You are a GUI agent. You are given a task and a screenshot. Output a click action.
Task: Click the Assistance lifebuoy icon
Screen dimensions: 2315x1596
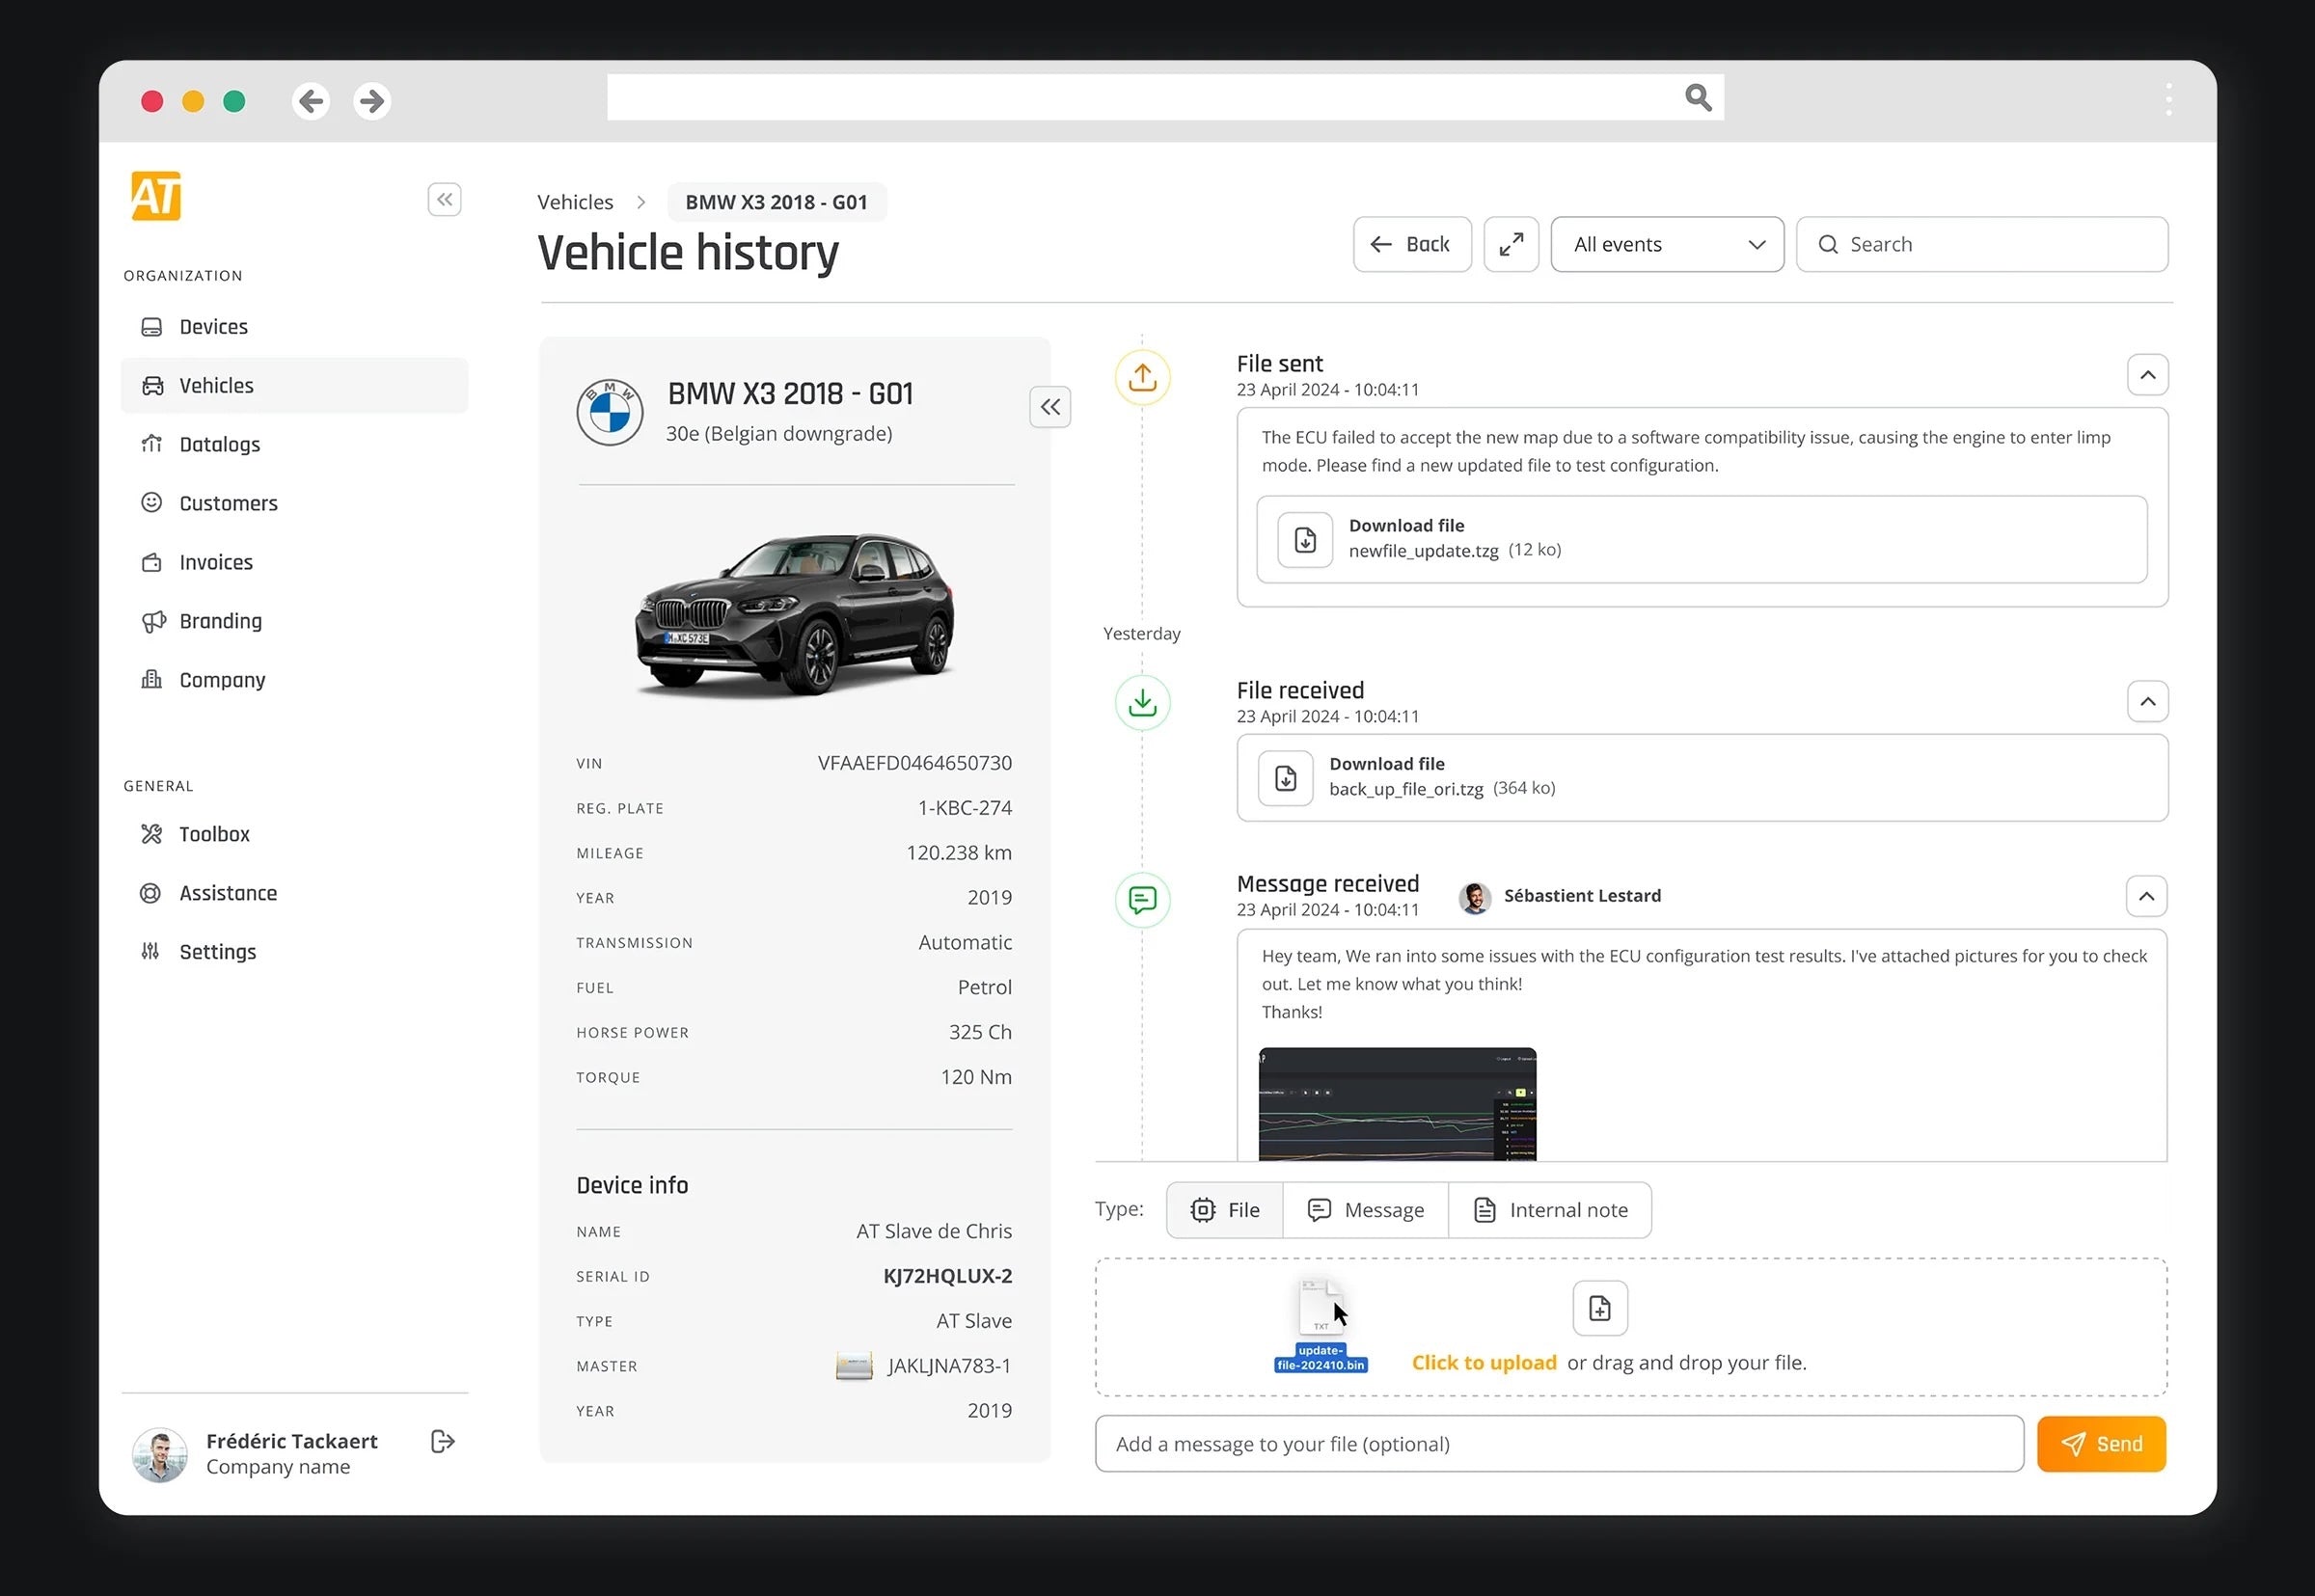(x=151, y=893)
